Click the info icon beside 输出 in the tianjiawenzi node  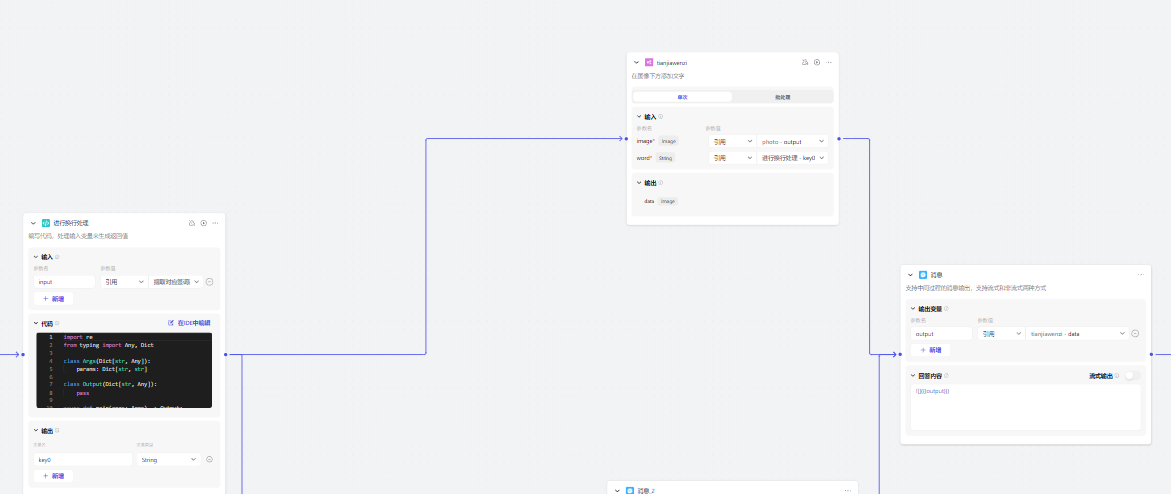660,182
